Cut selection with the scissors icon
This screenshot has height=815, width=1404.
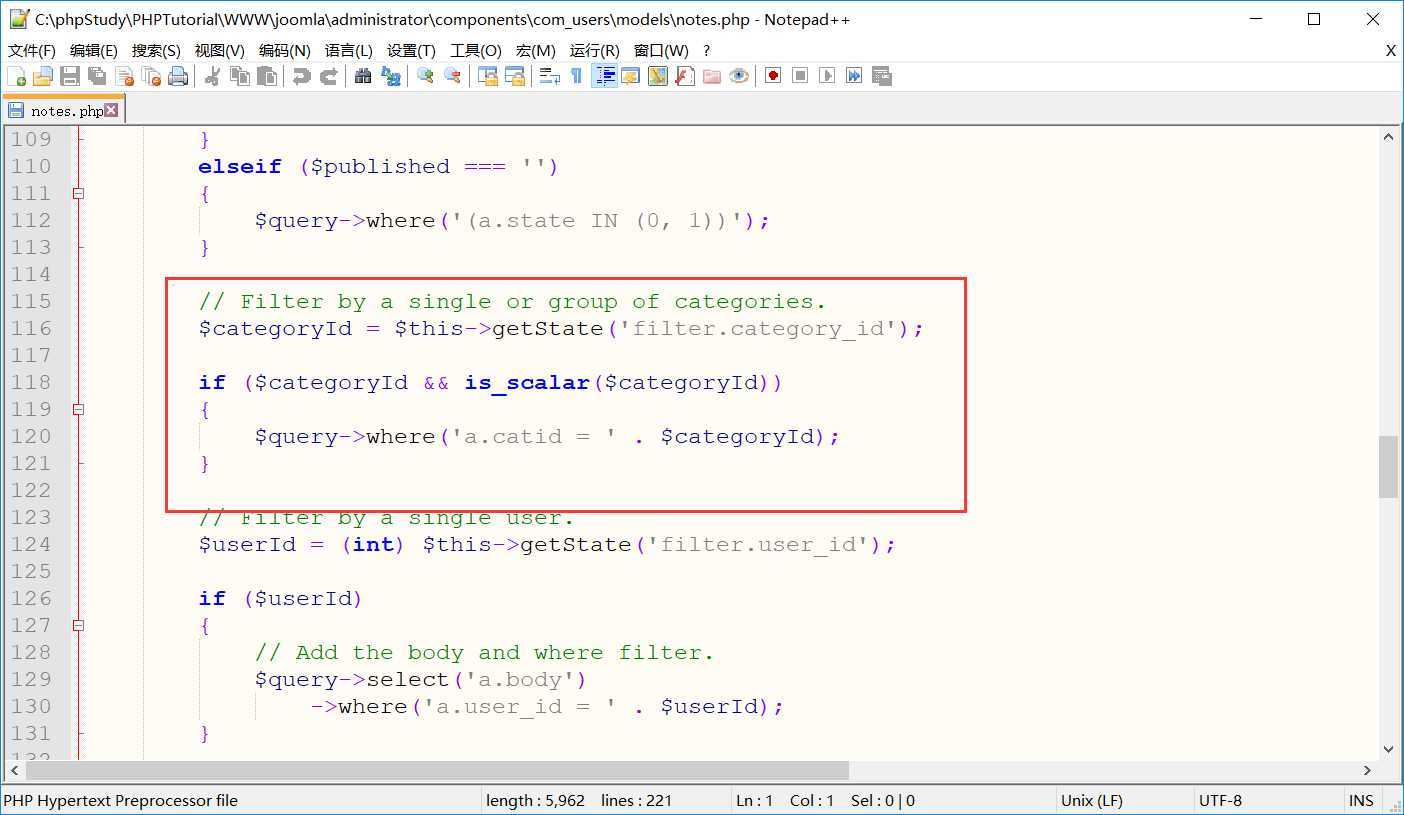coord(212,76)
